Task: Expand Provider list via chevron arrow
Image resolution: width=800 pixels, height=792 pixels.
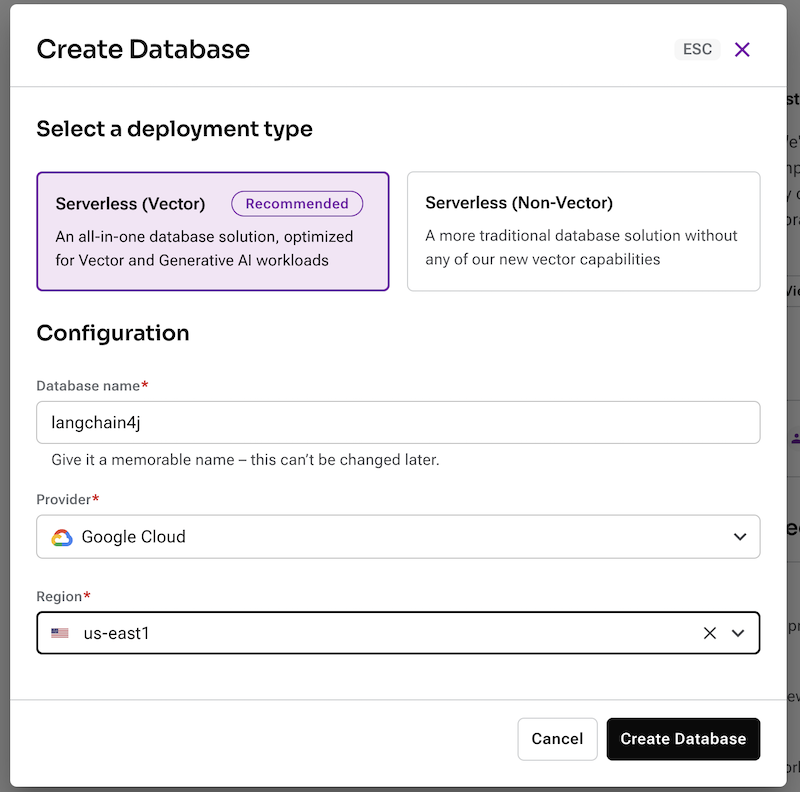Action: pos(740,537)
